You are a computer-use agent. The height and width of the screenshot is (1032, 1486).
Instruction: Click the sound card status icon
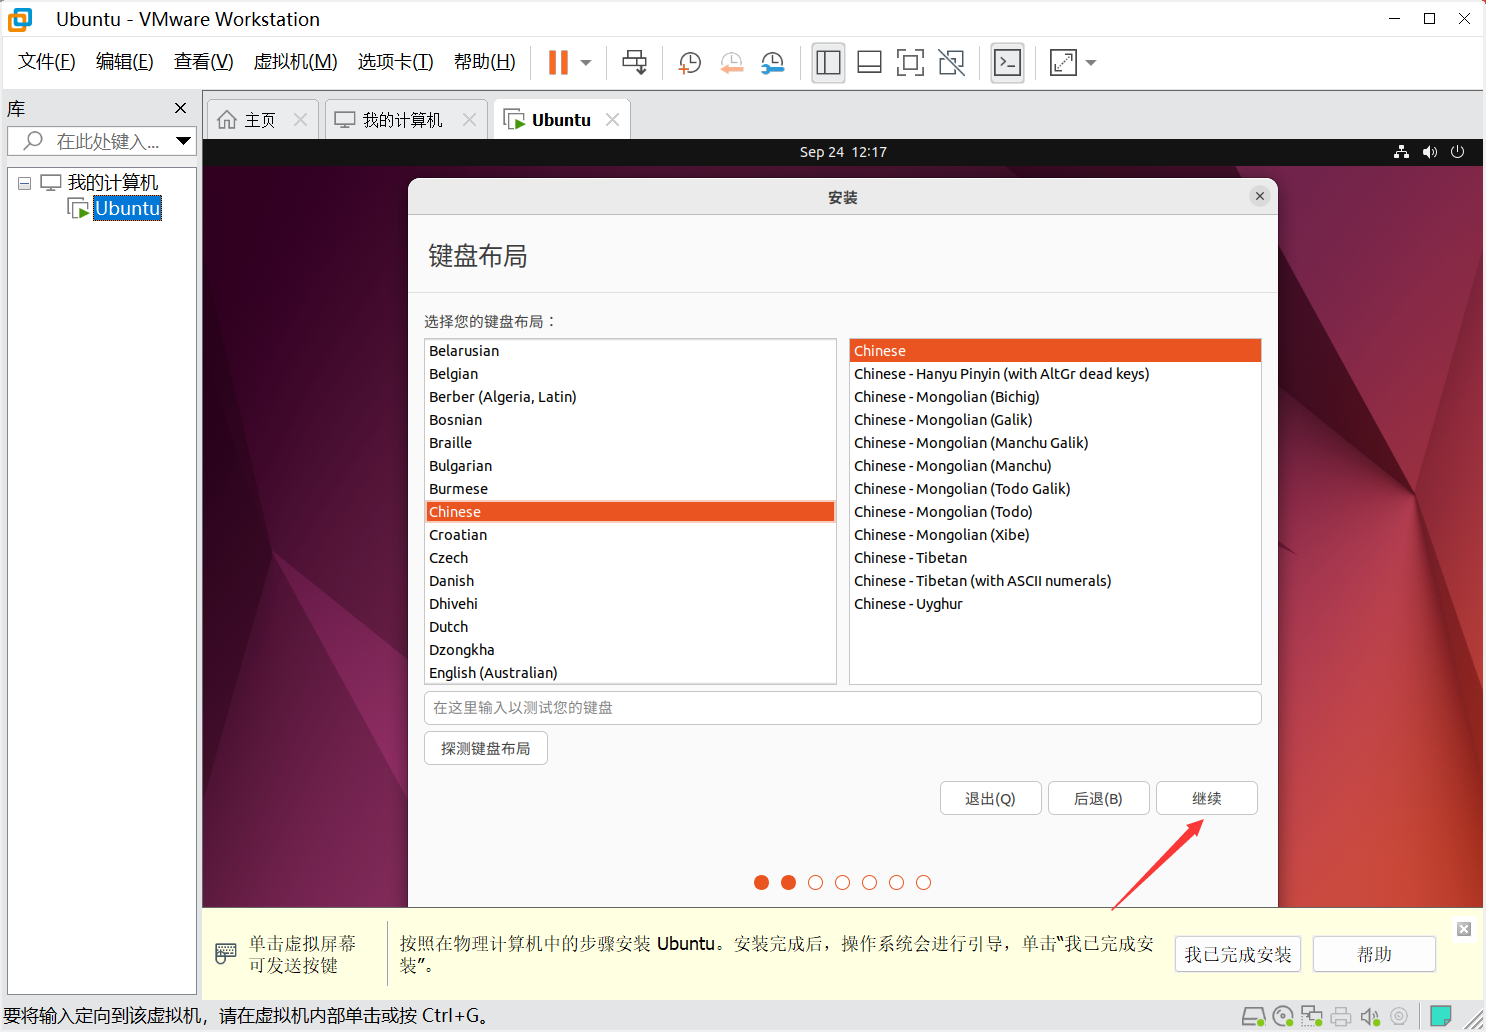tap(1370, 1017)
